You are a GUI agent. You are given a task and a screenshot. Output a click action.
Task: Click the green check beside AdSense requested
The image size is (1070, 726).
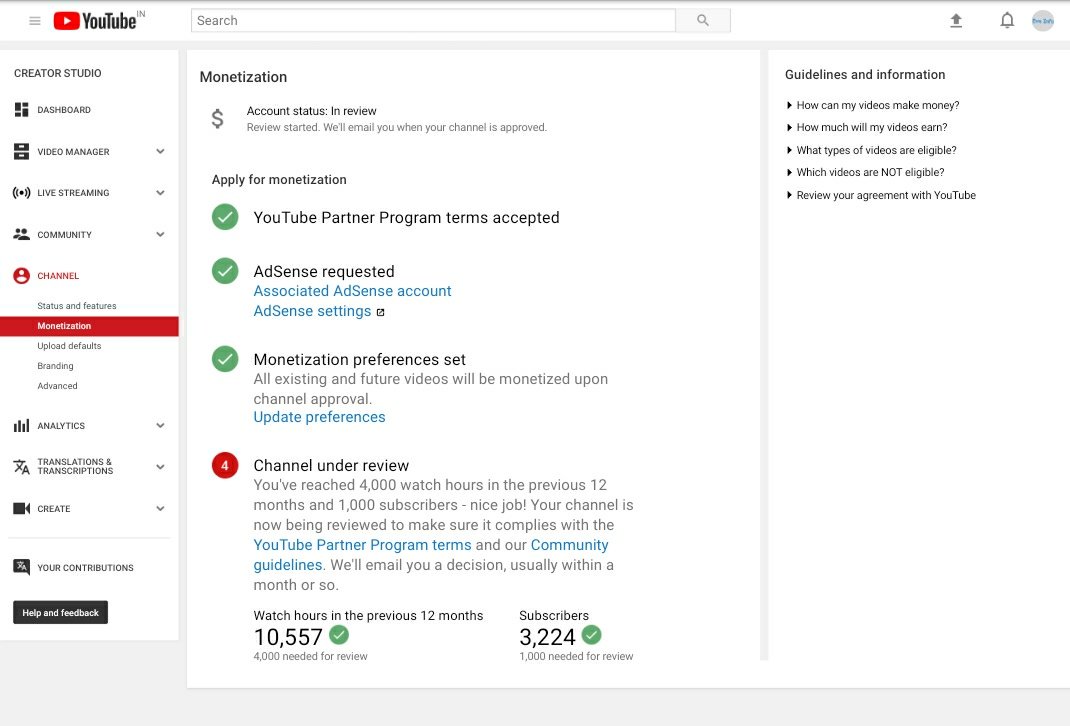click(x=225, y=271)
